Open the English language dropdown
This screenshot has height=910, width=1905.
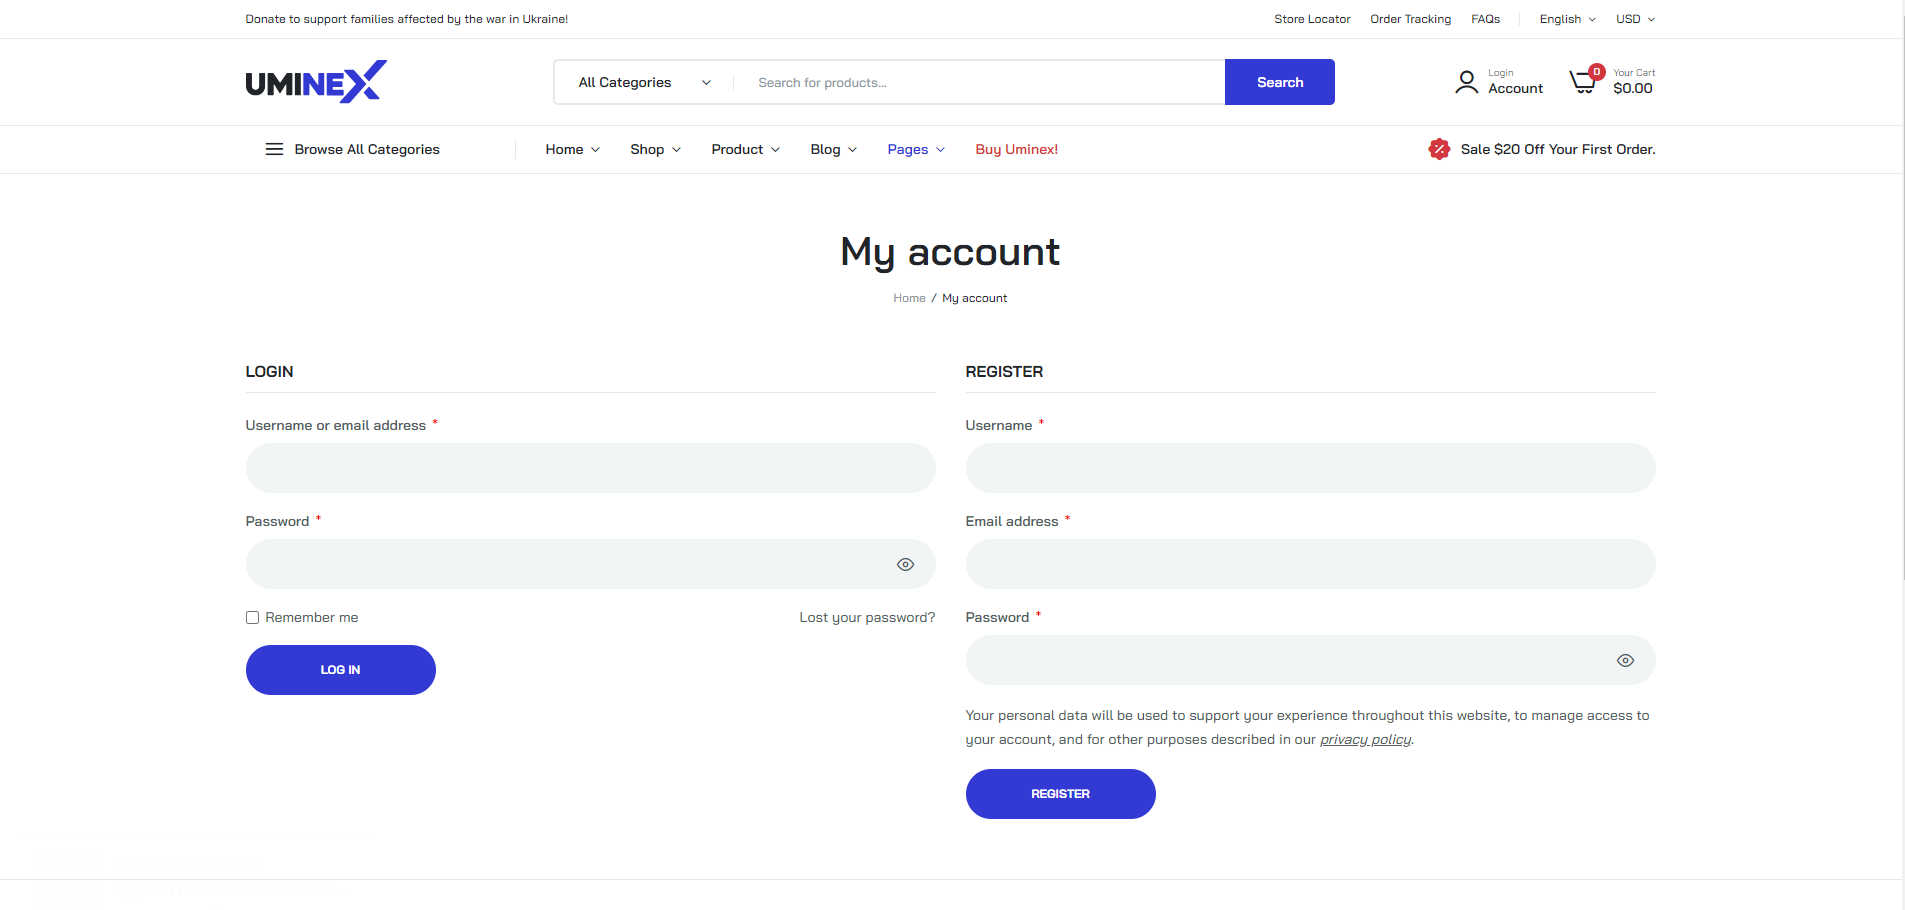coord(1567,19)
